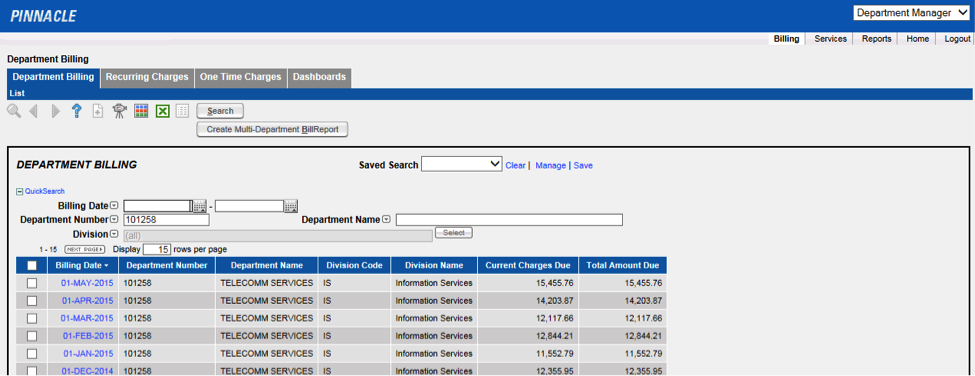Open the Billing Date operator dropdown arrow

114,206
